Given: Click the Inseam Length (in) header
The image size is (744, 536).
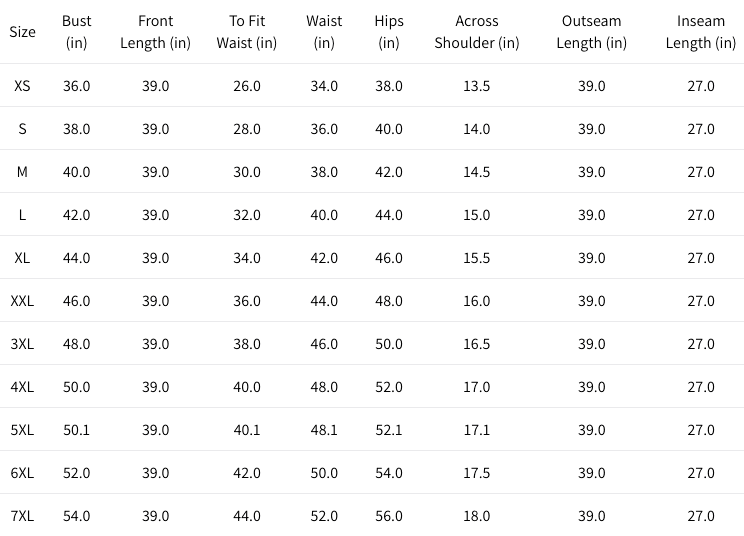Looking at the screenshot, I should [700, 32].
